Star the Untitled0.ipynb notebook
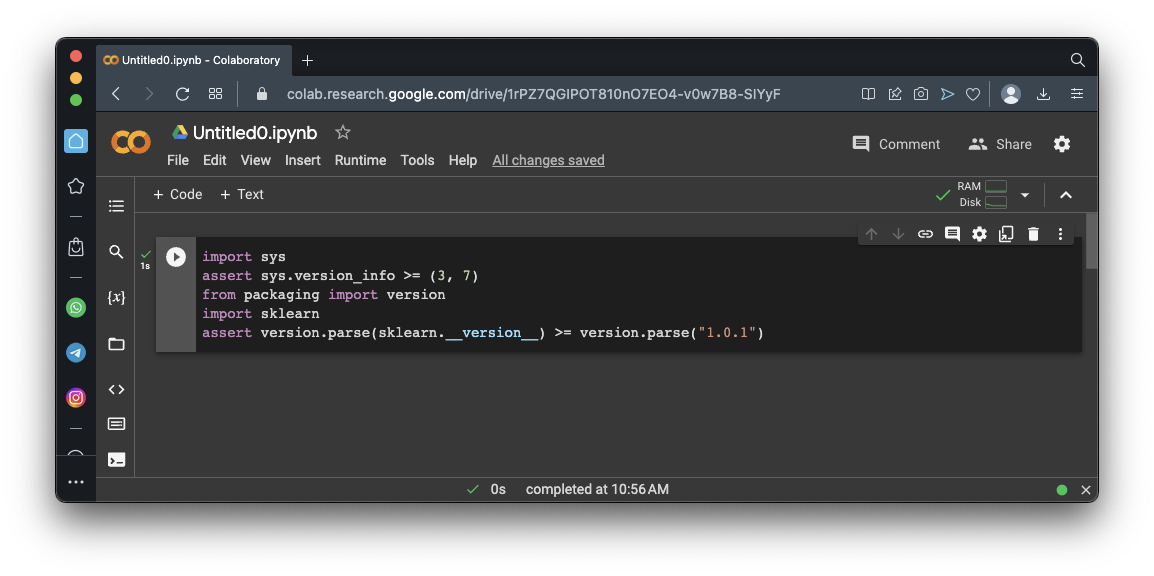The image size is (1154, 576). click(x=342, y=132)
